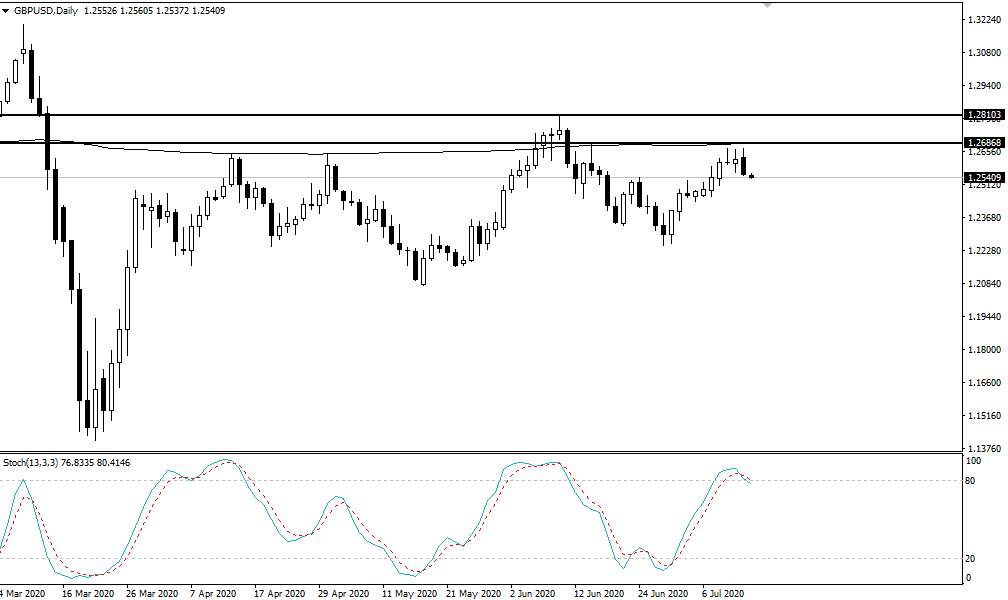Viewport: 1008px width, 600px height.
Task: Click the 80 level on stochastic scale
Action: (972, 480)
